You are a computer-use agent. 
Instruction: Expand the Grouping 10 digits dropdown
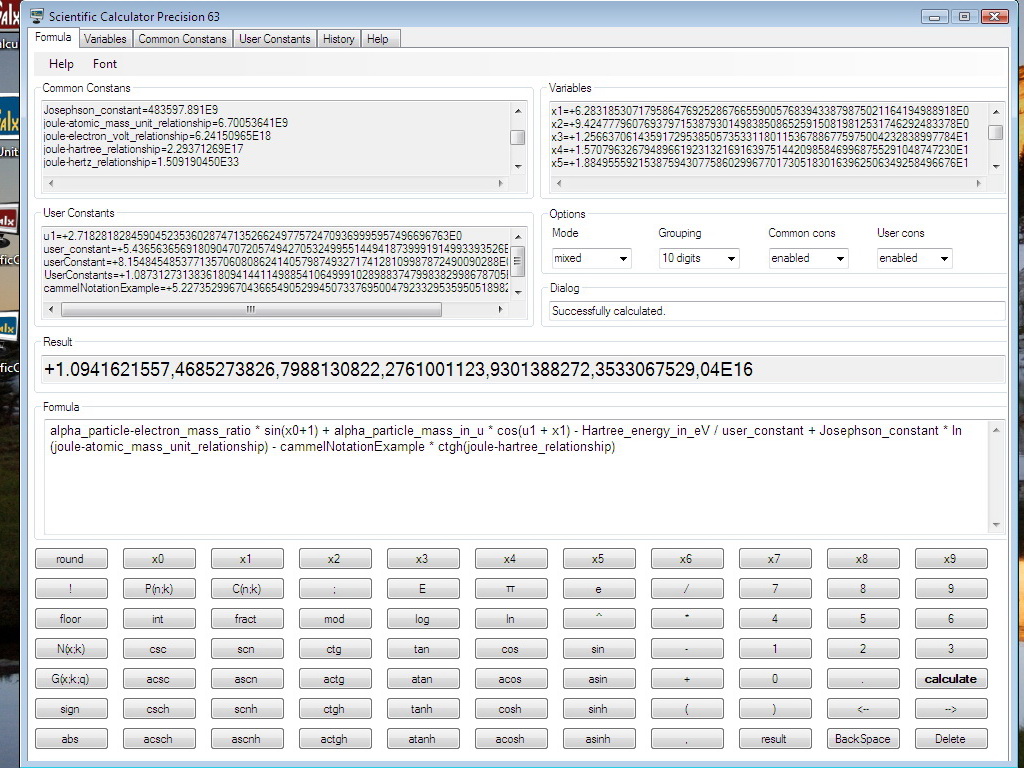(x=699, y=258)
